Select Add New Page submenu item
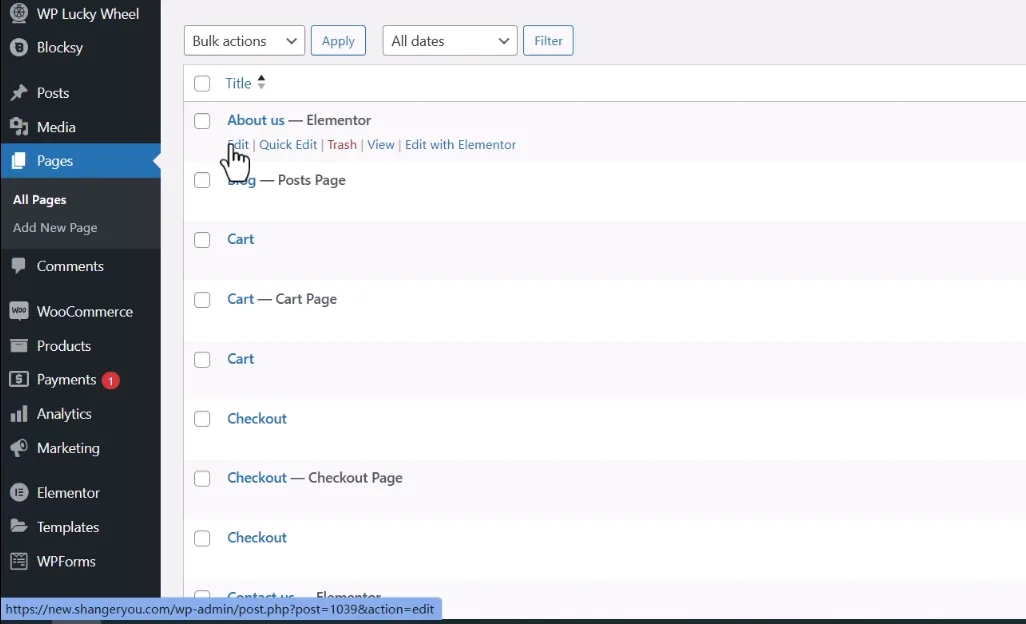 [x=55, y=228]
